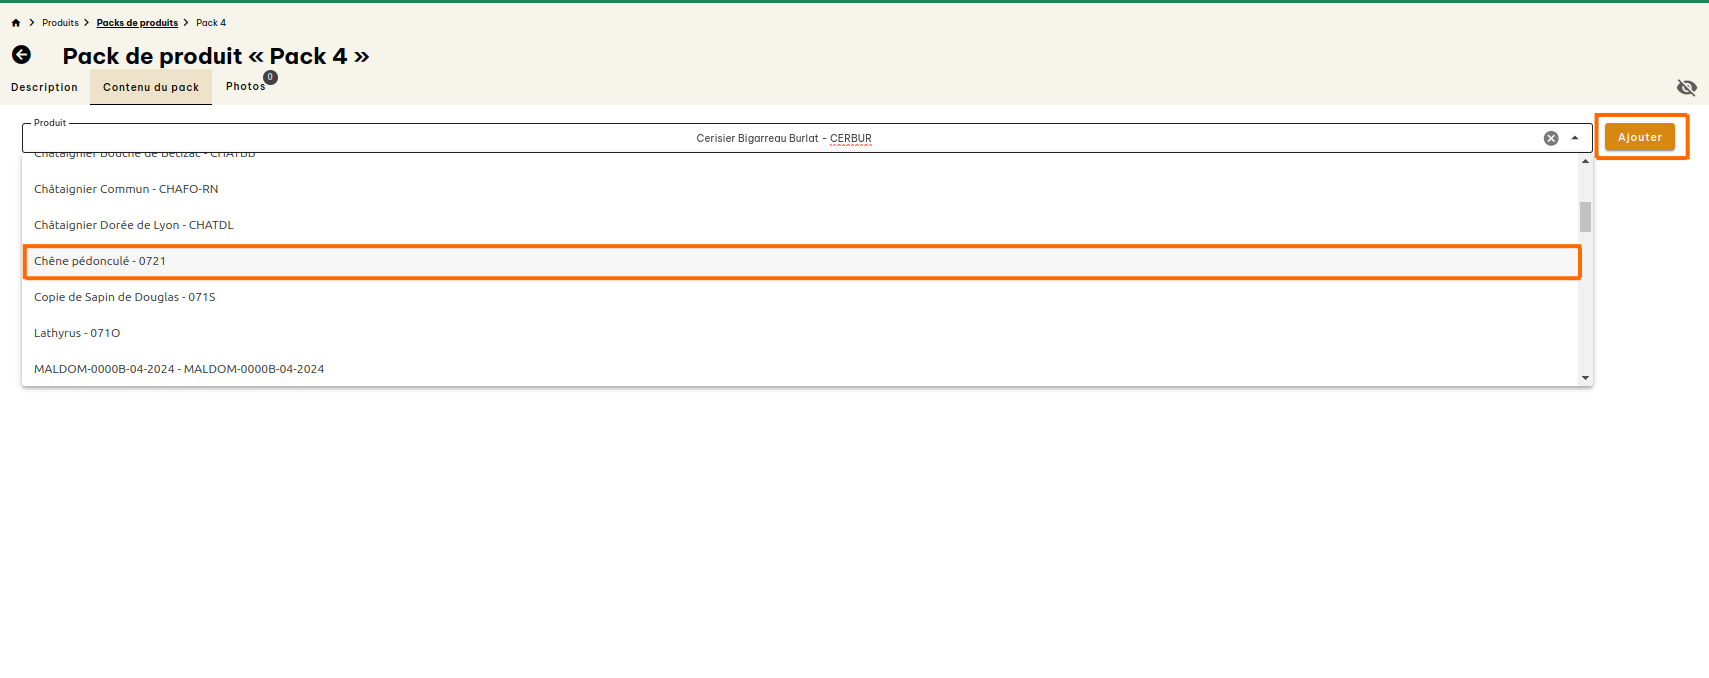Select Copie de Sapin de Douglas option
This screenshot has width=1709, height=678.
[x=125, y=297]
